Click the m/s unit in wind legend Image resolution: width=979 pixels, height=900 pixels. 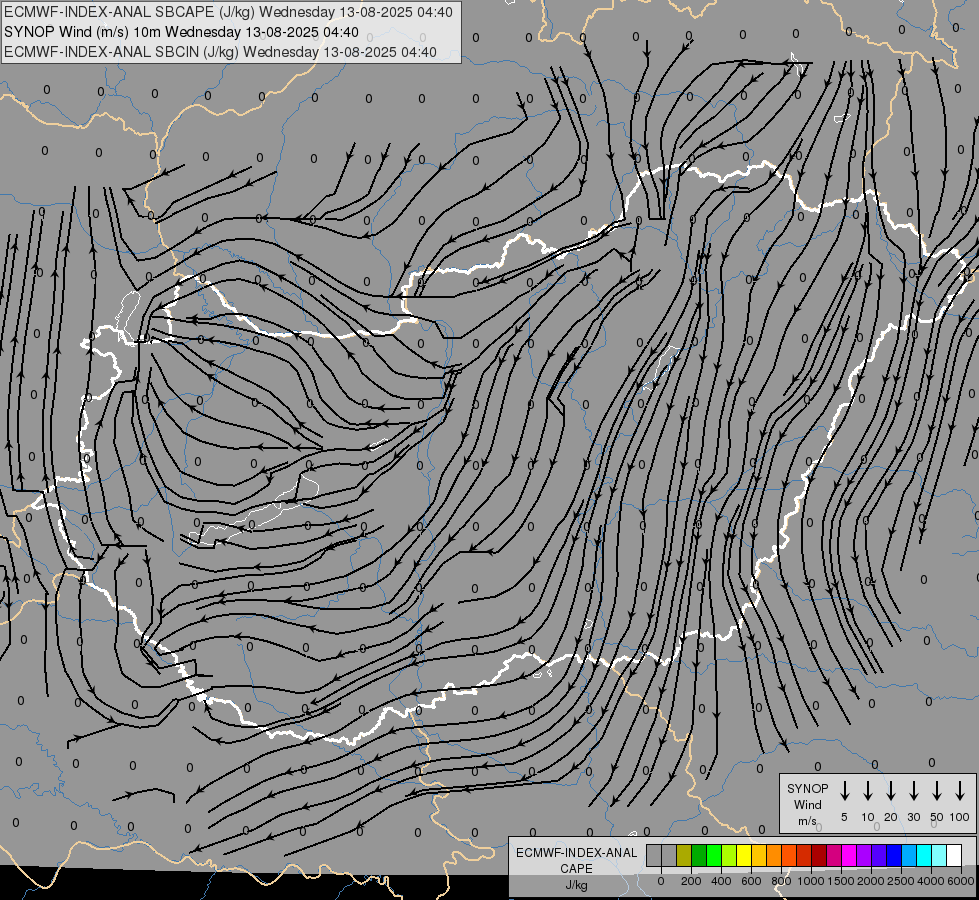tap(807, 821)
